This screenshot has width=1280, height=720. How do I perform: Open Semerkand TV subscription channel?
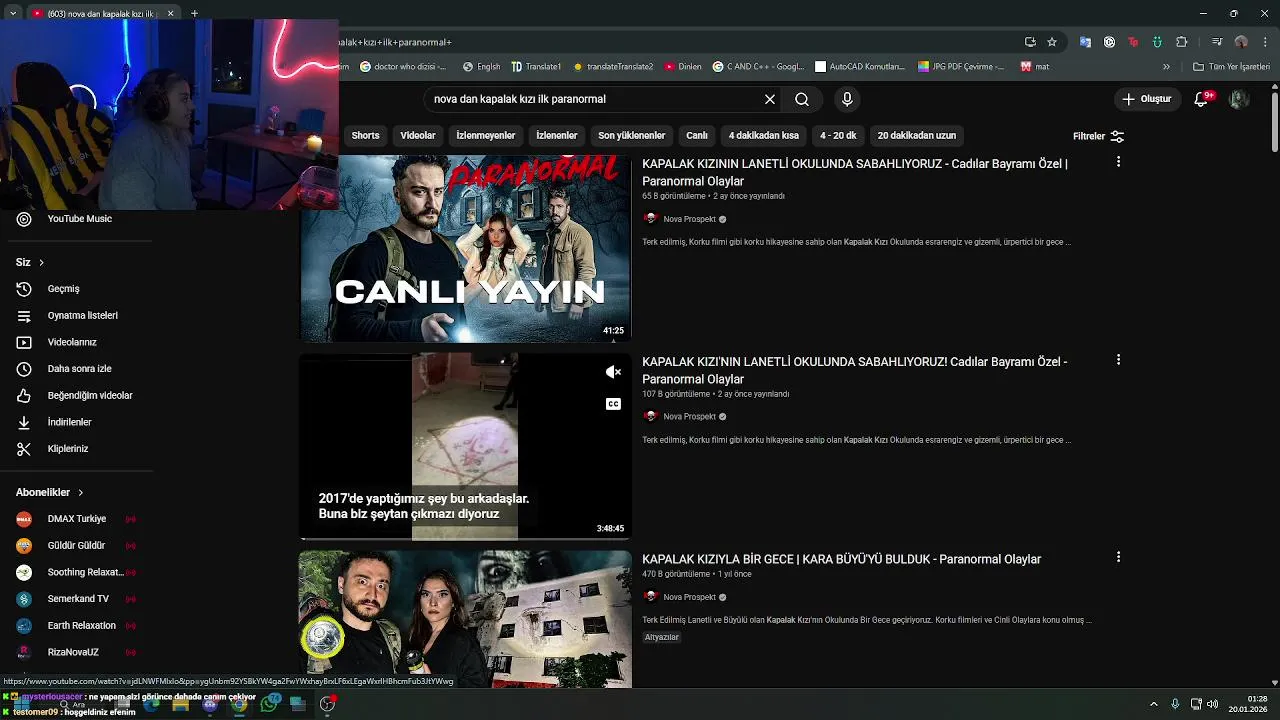click(76, 599)
